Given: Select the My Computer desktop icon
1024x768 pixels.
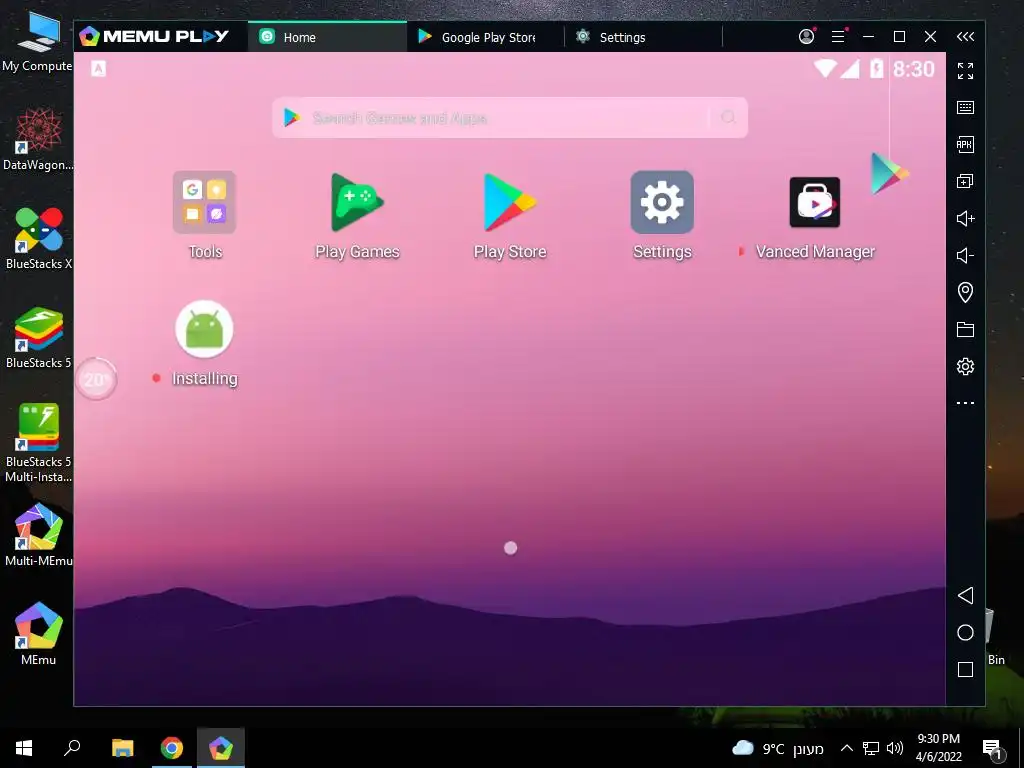Looking at the screenshot, I should [x=37, y=40].
